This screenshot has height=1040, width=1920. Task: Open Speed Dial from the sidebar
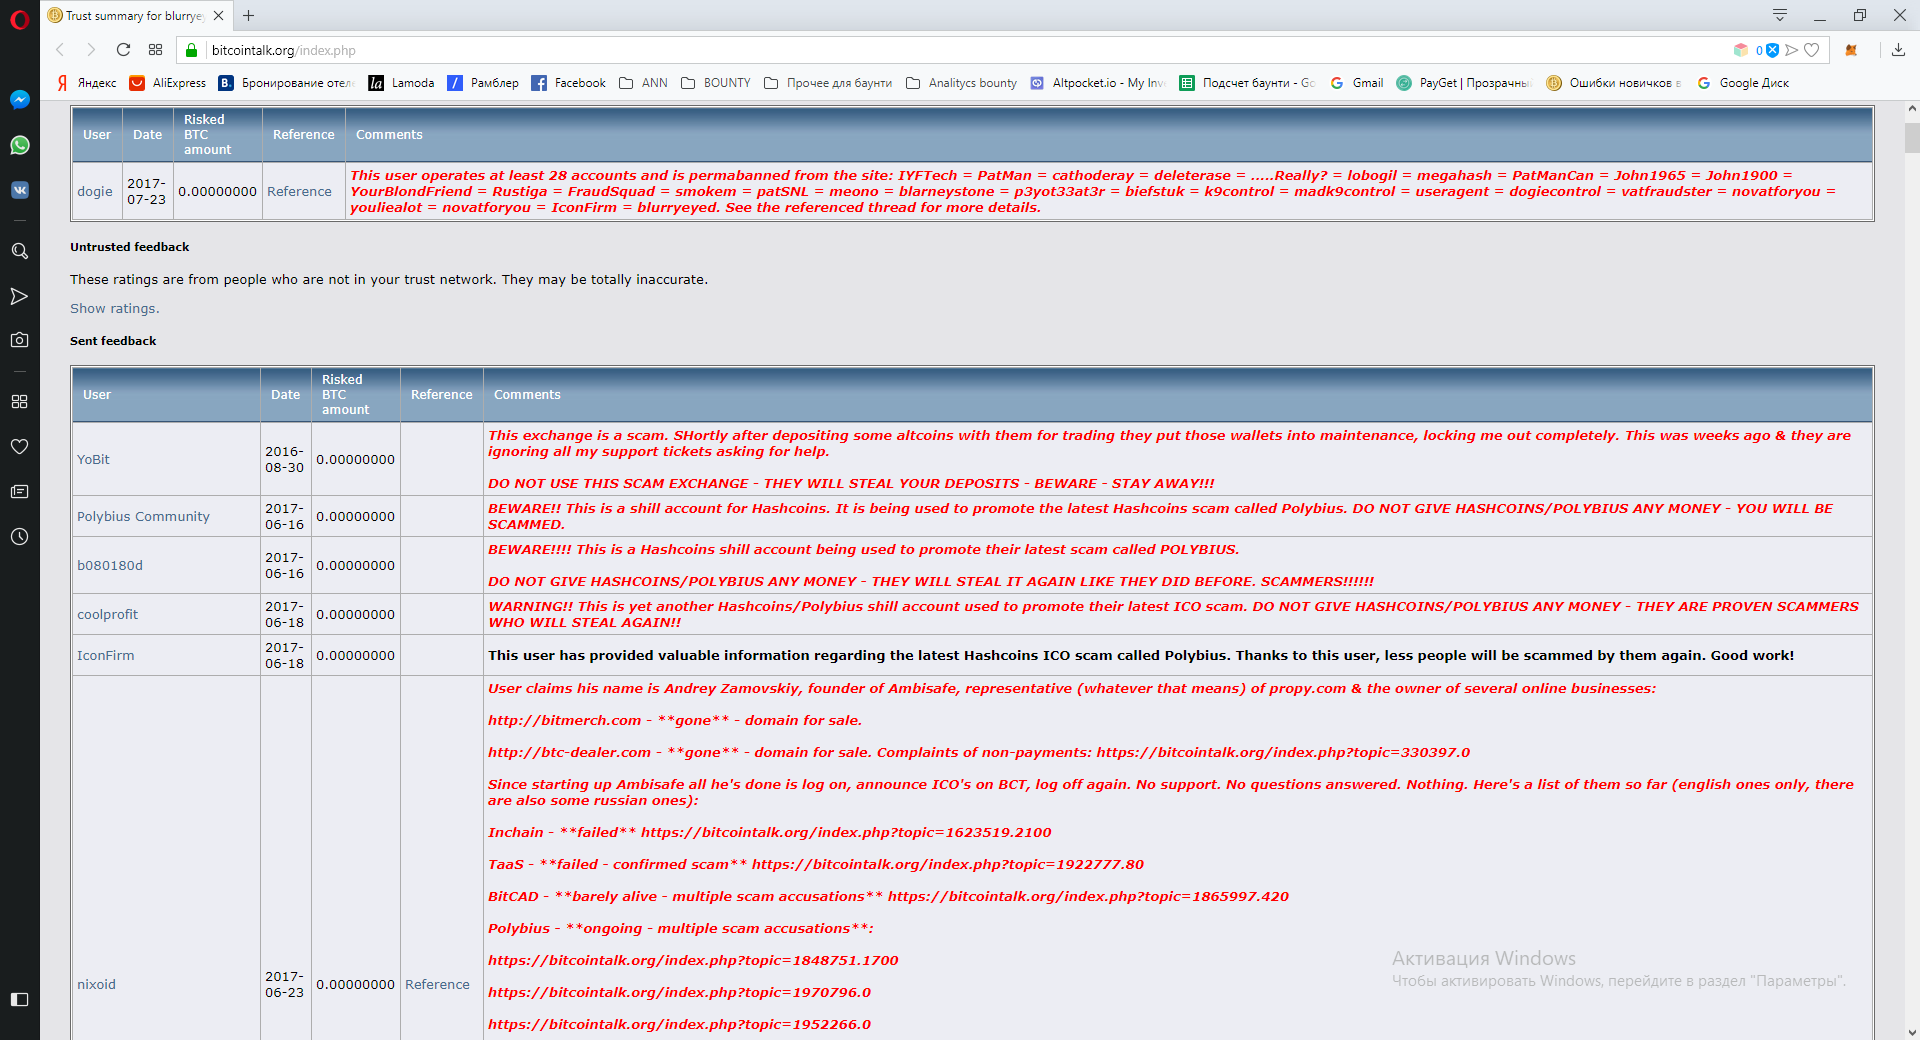19,401
